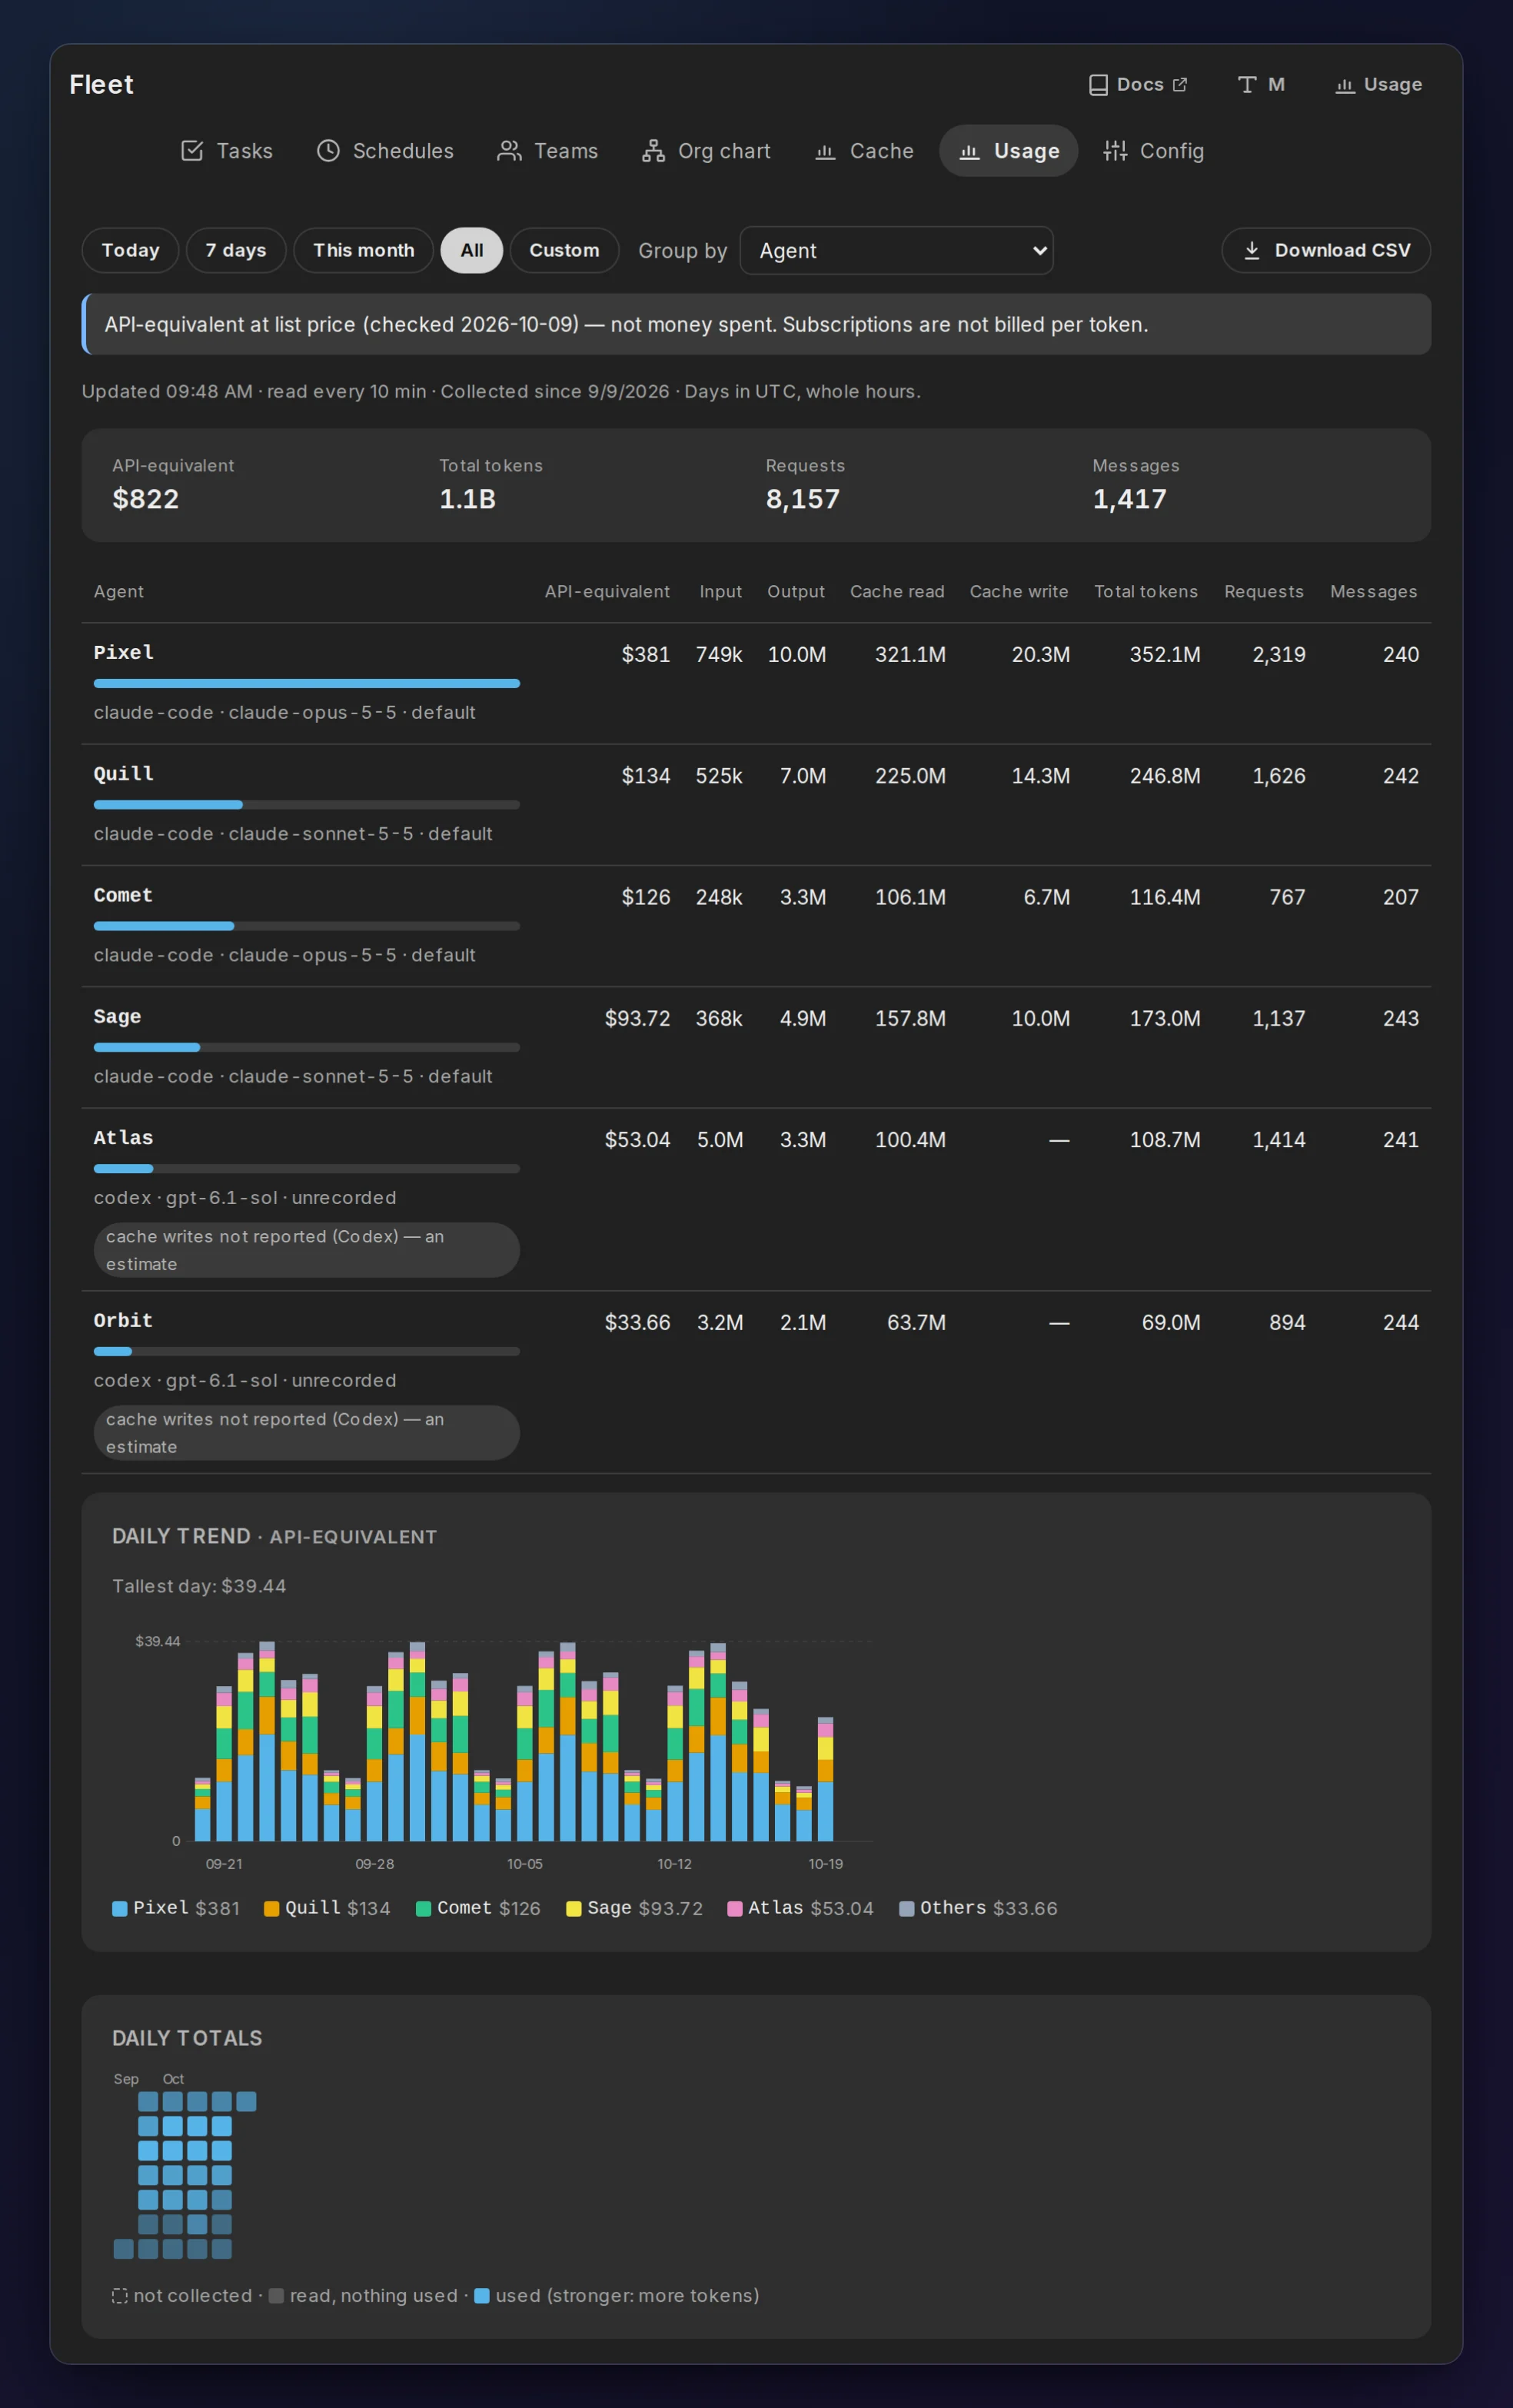
Task: Click the Tasks checkbox-pencil icon
Action: point(192,151)
